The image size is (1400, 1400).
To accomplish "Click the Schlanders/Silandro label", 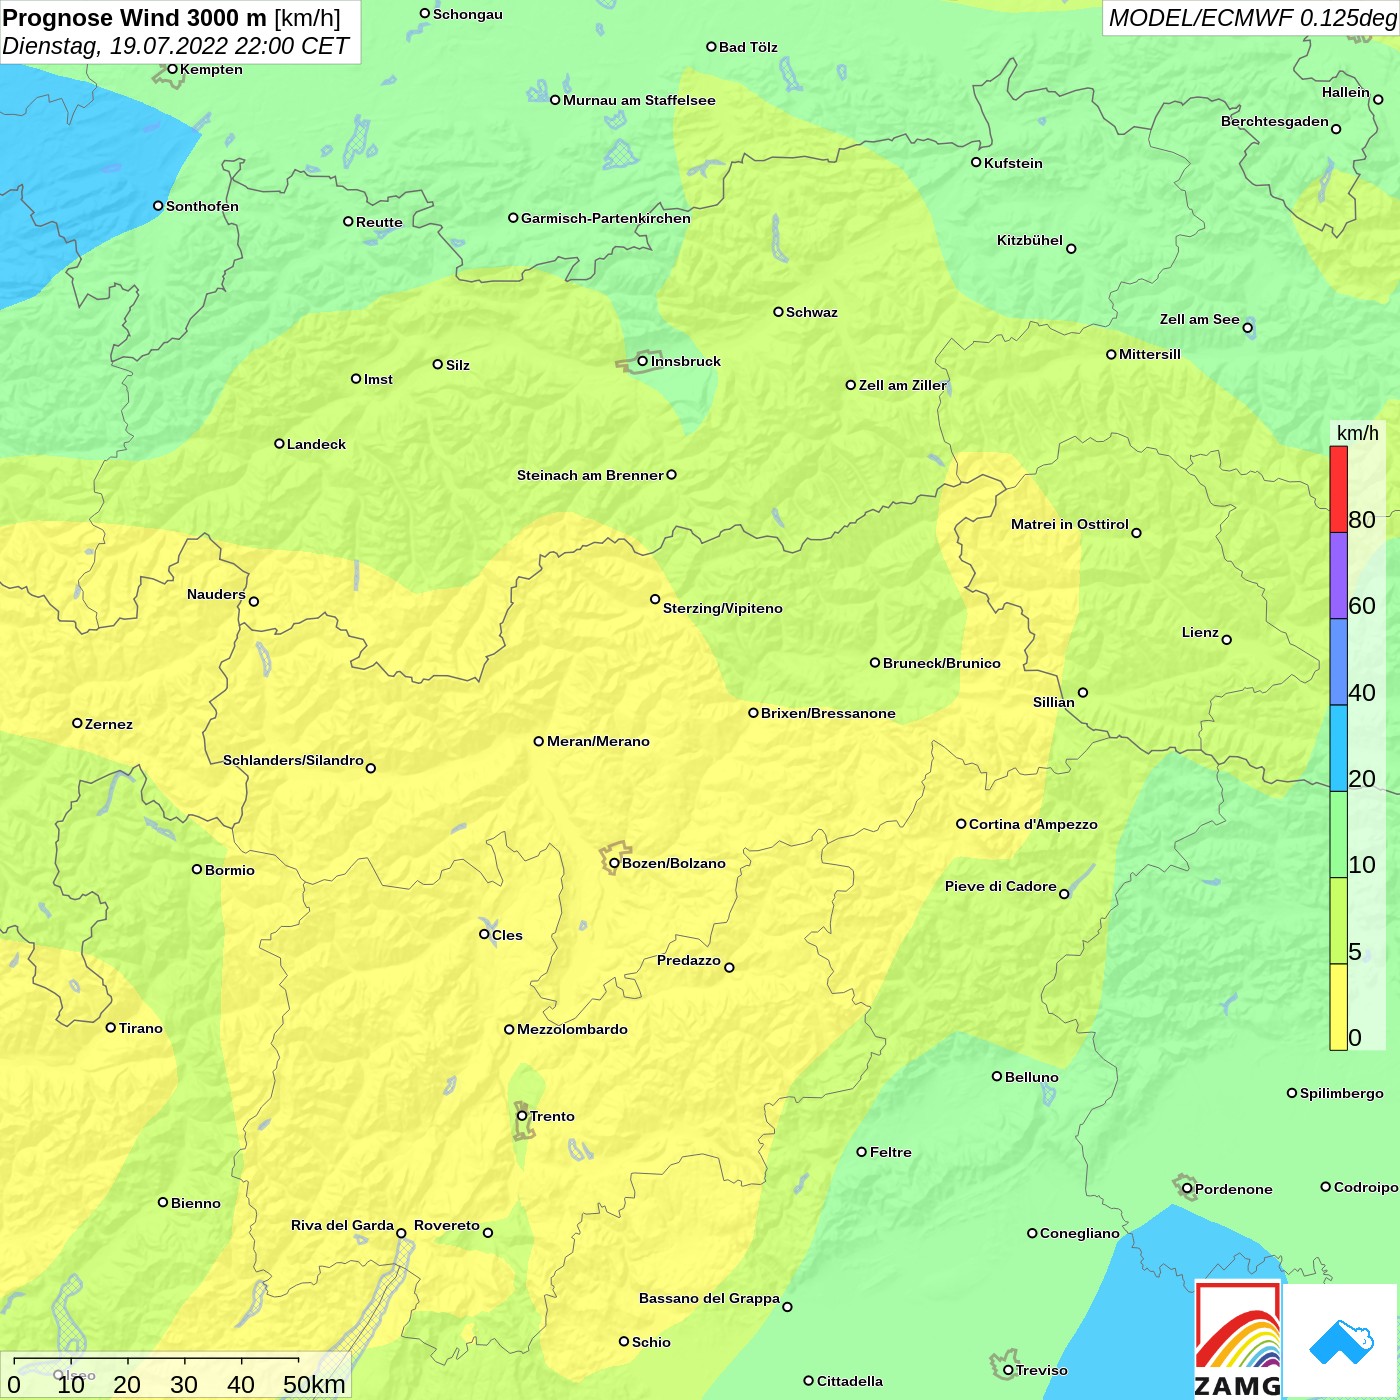I will [x=293, y=760].
